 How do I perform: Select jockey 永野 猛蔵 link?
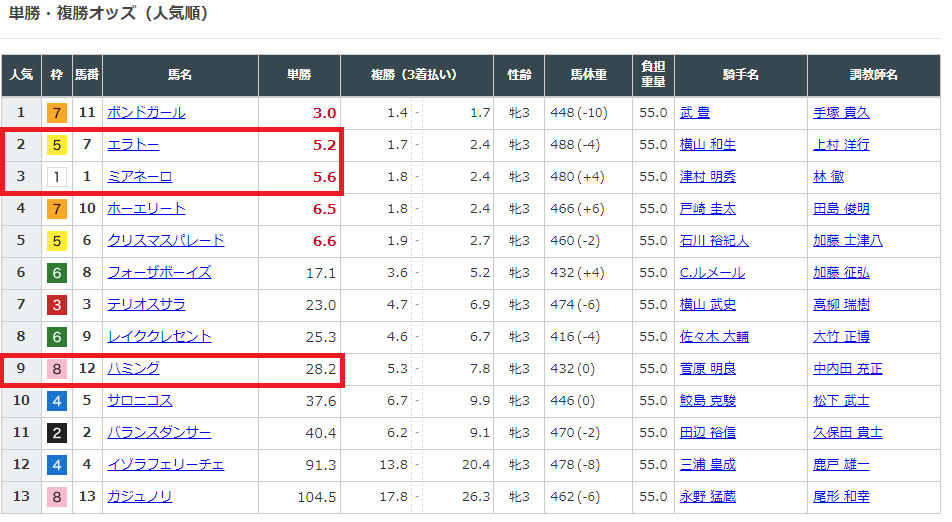pyautogui.click(x=707, y=497)
